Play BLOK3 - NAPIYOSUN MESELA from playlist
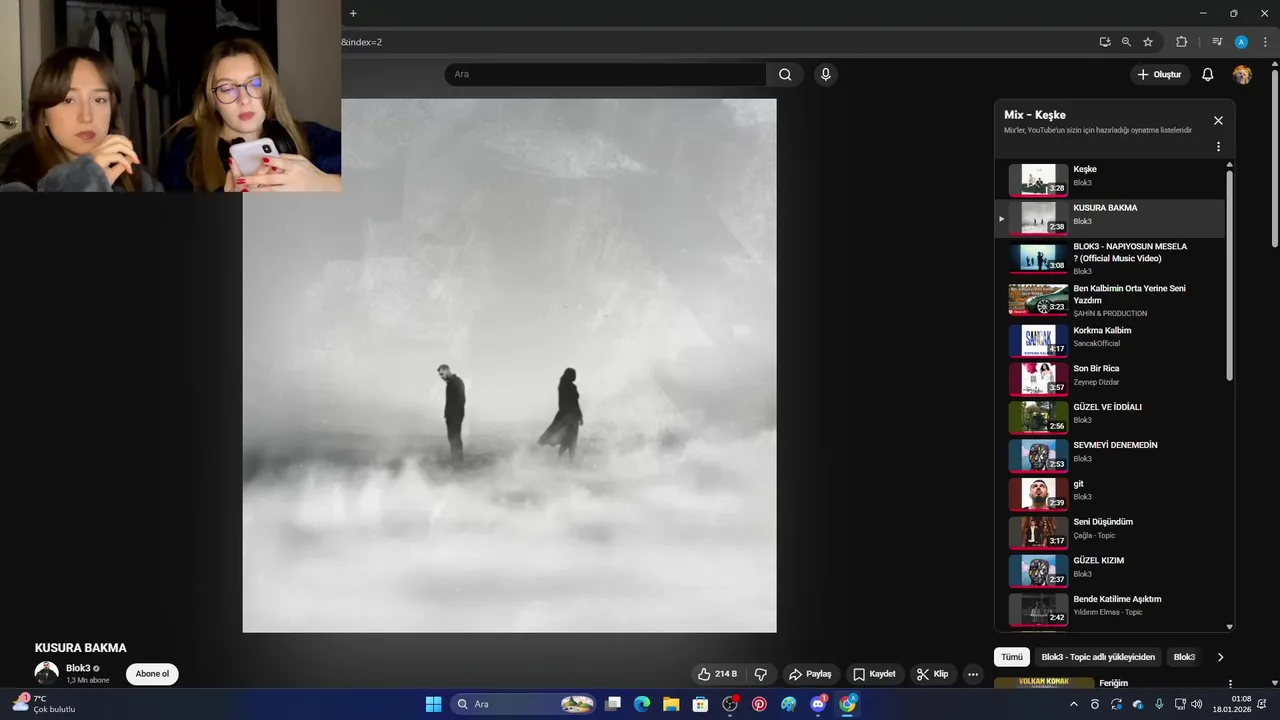Image resolution: width=1280 pixels, height=720 pixels. (x=1110, y=258)
